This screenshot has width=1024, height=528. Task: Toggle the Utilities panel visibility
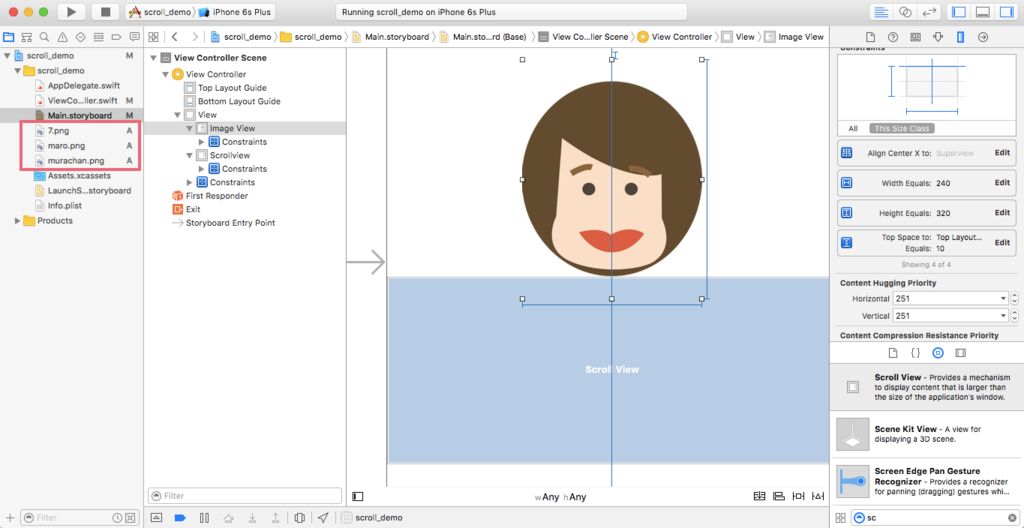click(1004, 12)
